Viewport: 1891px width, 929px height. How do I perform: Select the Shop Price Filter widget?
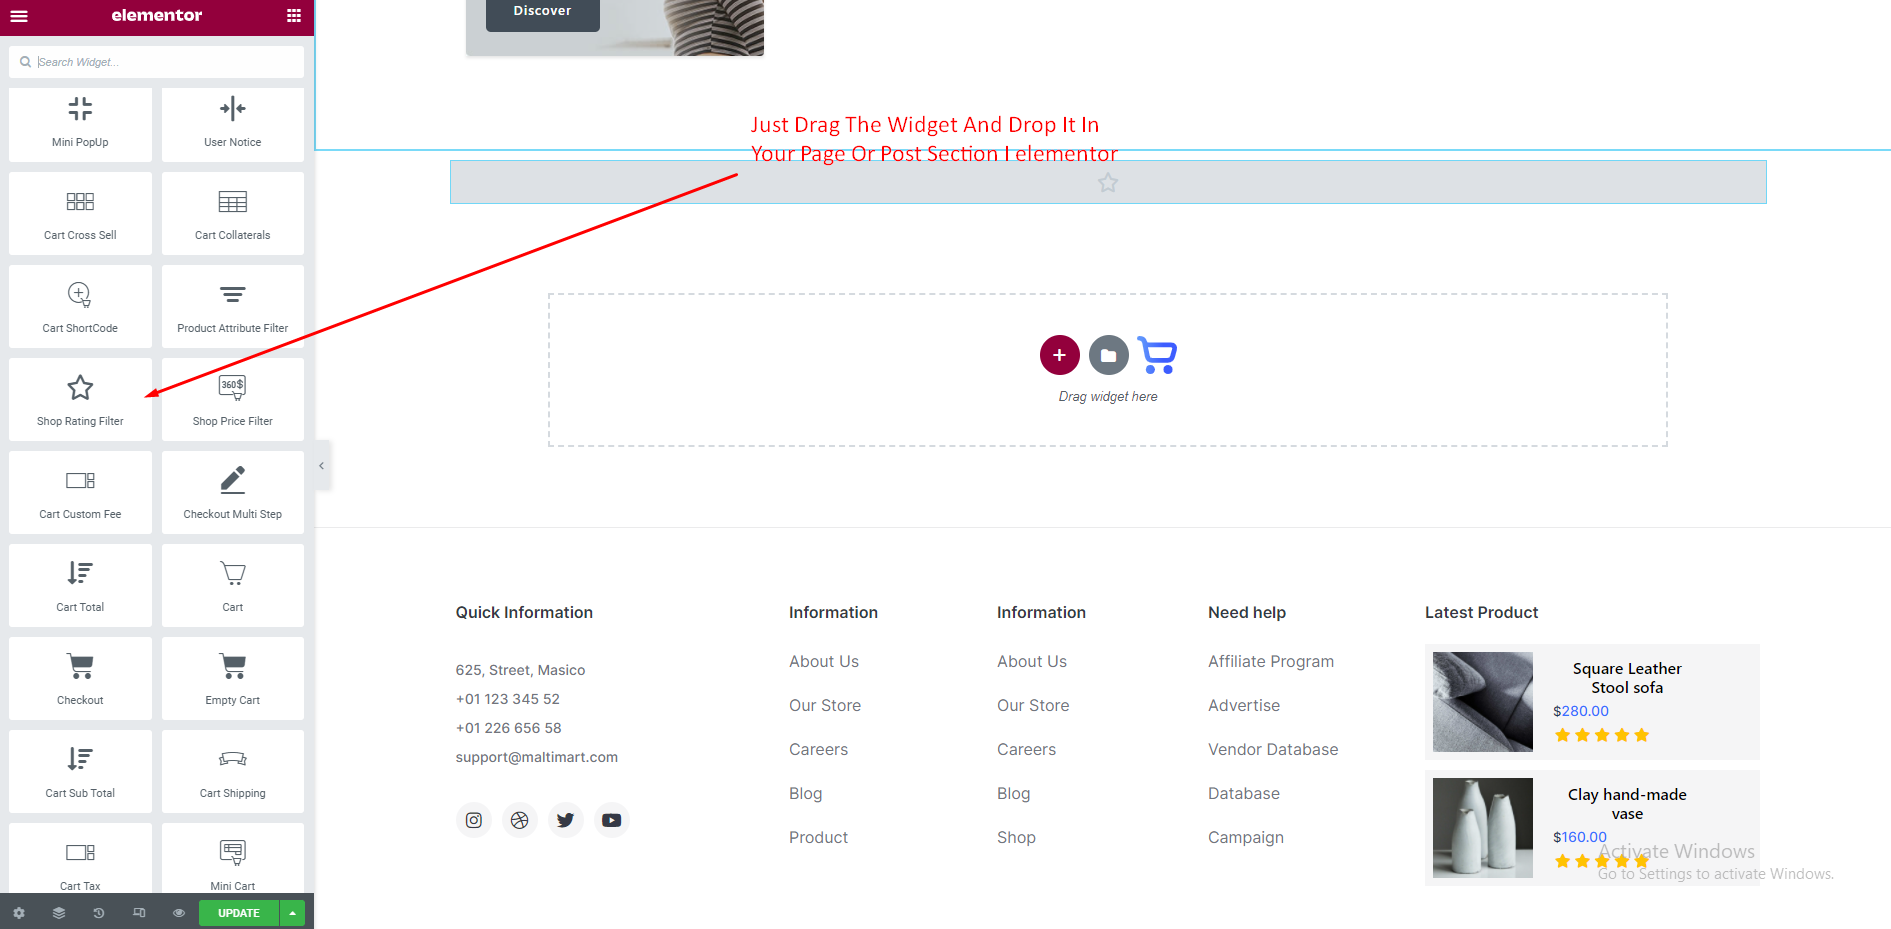[232, 400]
